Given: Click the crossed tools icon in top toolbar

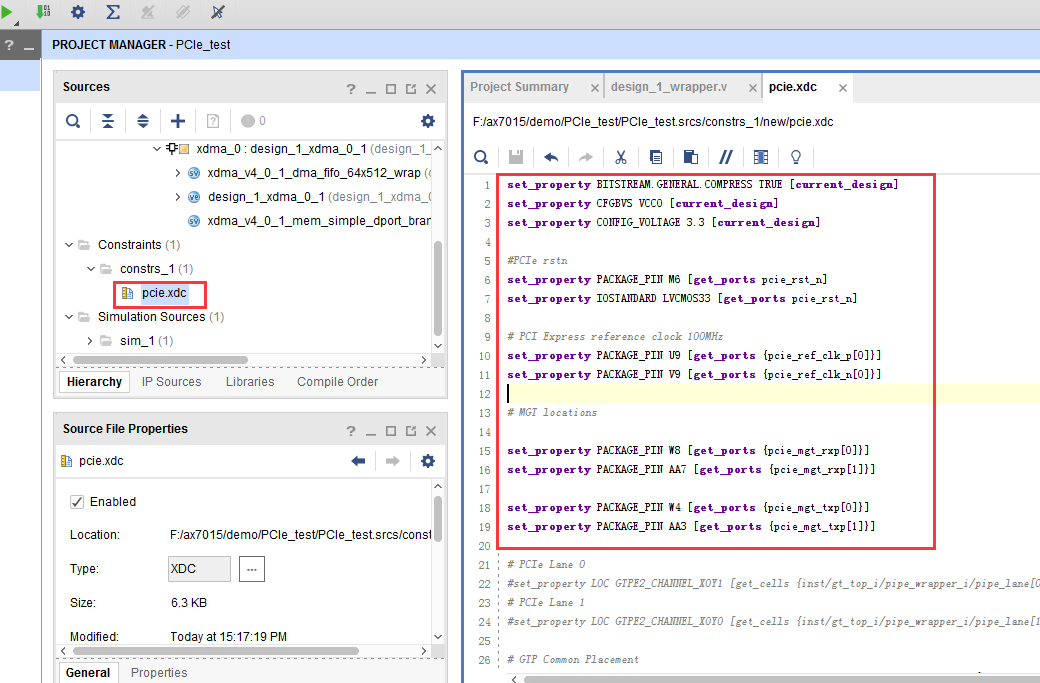Looking at the screenshot, I should pos(218,11).
